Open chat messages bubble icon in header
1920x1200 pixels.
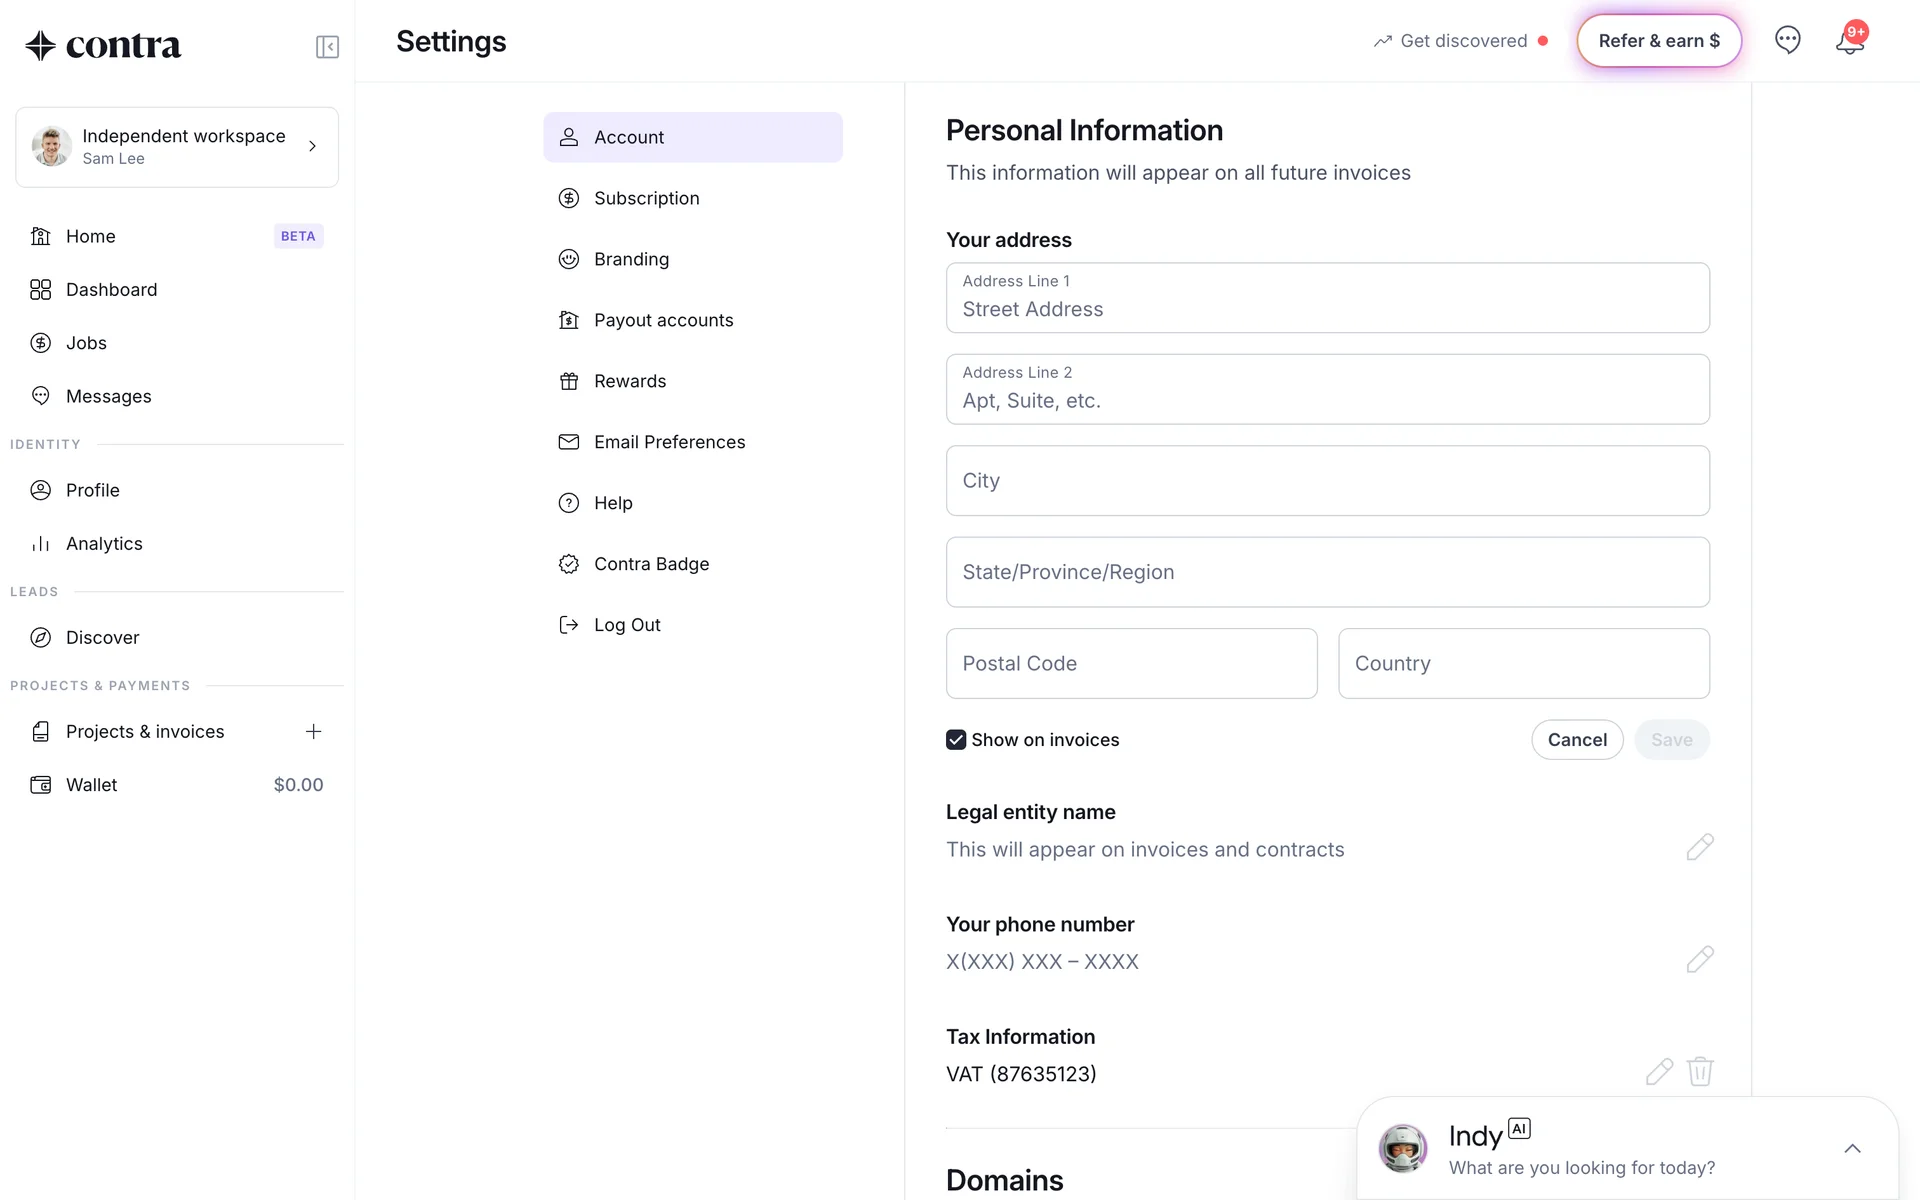(x=1787, y=40)
